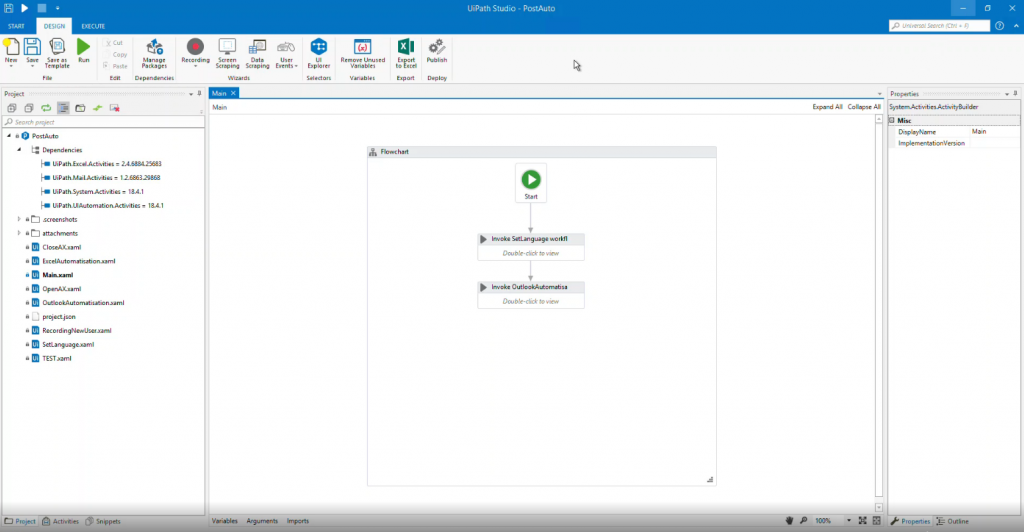Start the Recording wizard

click(195, 52)
